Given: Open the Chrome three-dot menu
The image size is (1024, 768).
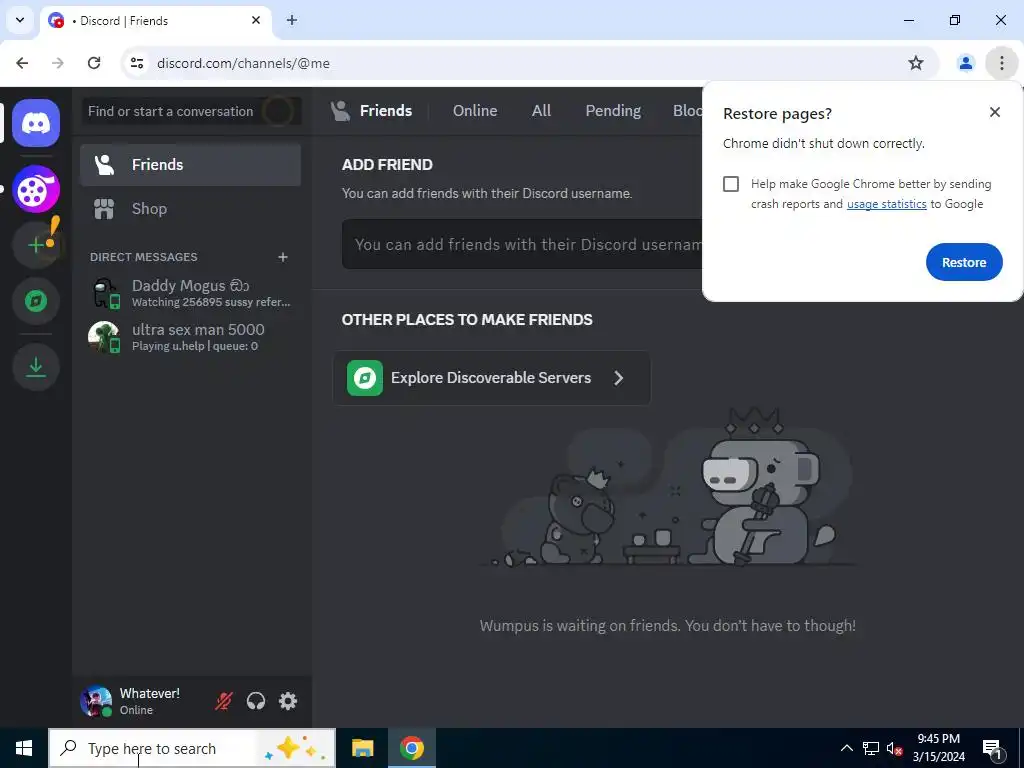Looking at the screenshot, I should 1001,63.
